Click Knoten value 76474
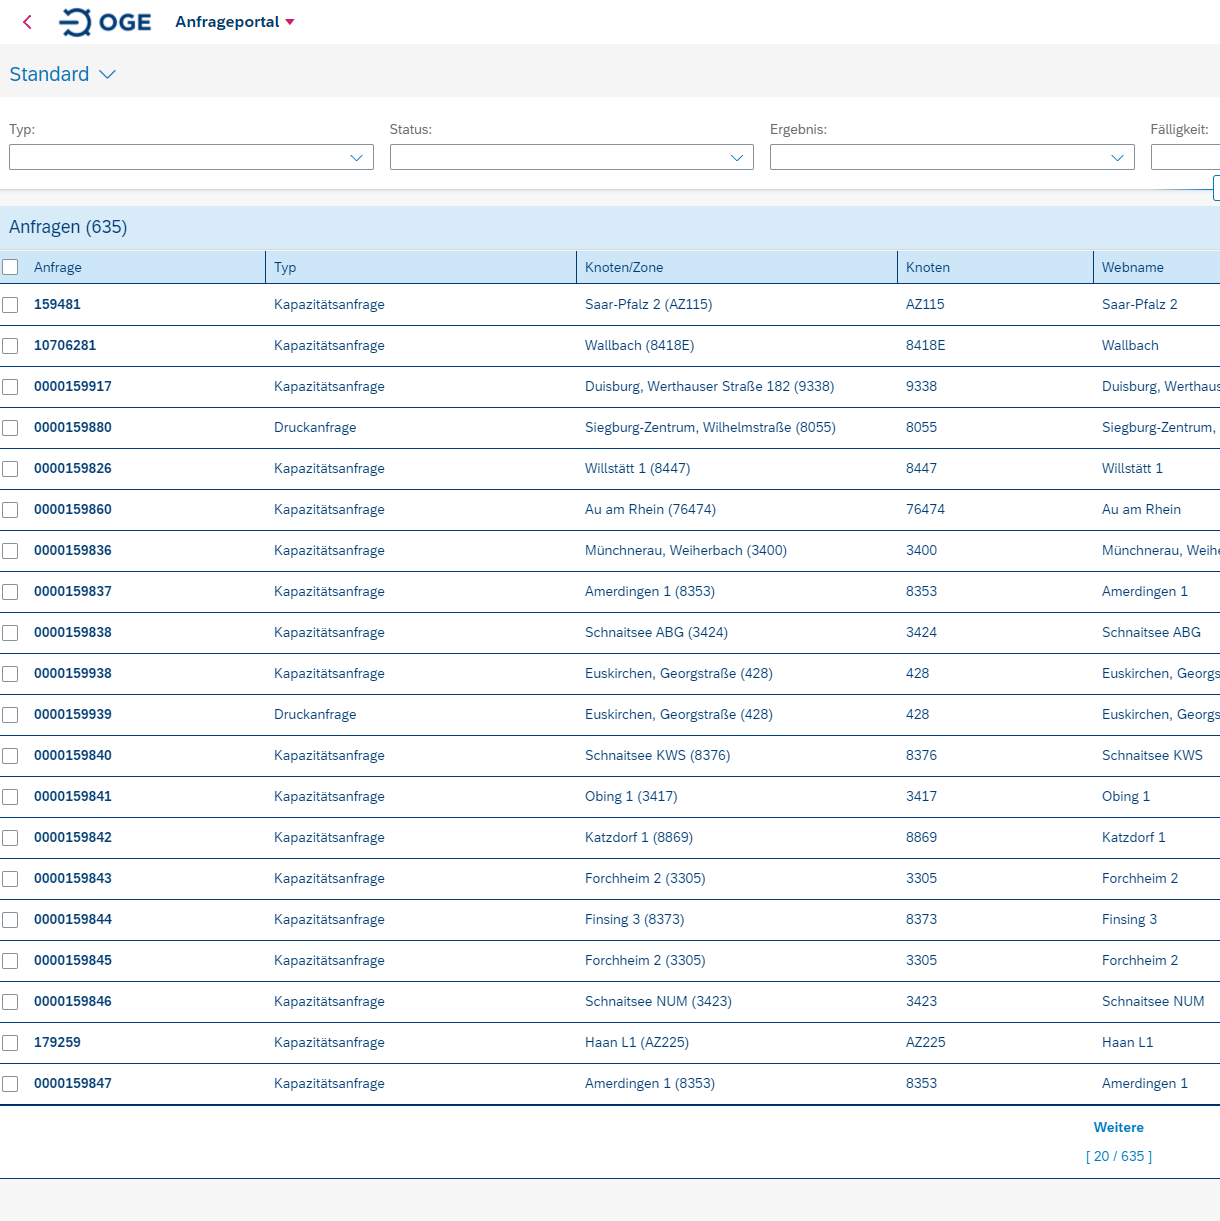 (x=925, y=509)
